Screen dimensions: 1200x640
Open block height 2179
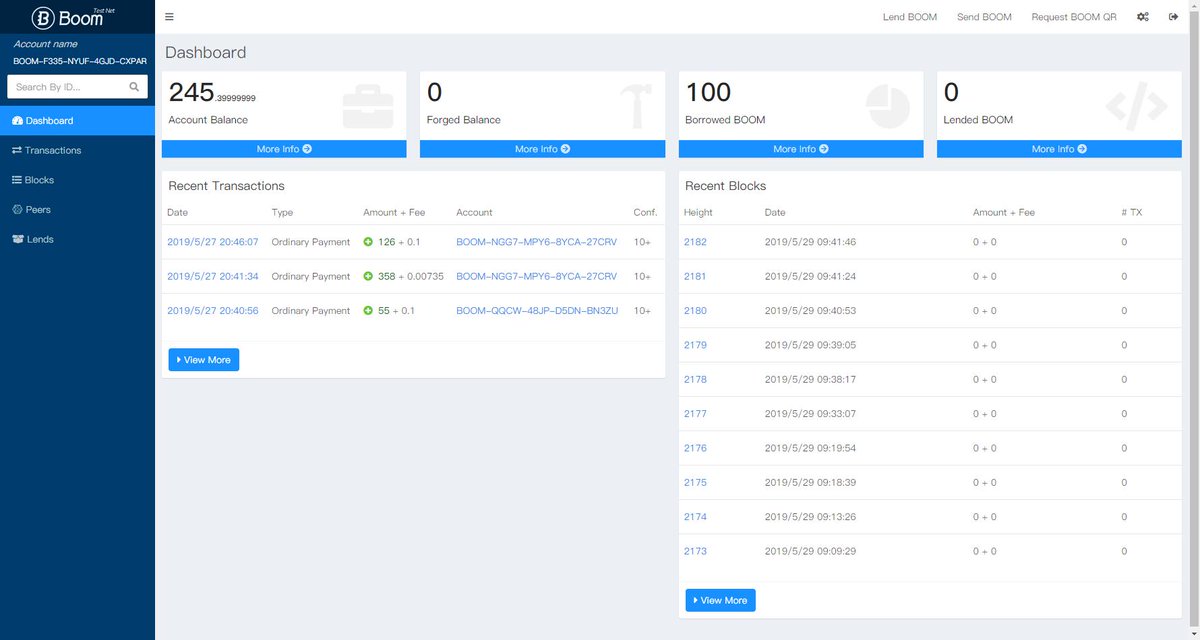click(695, 345)
